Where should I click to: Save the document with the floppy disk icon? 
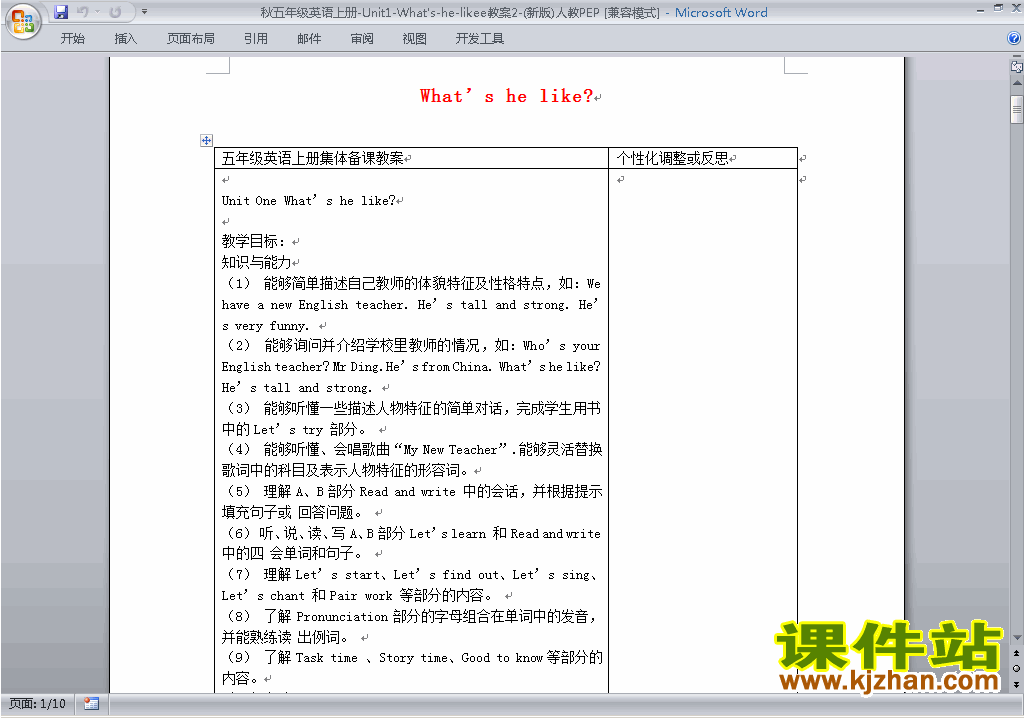[61, 12]
